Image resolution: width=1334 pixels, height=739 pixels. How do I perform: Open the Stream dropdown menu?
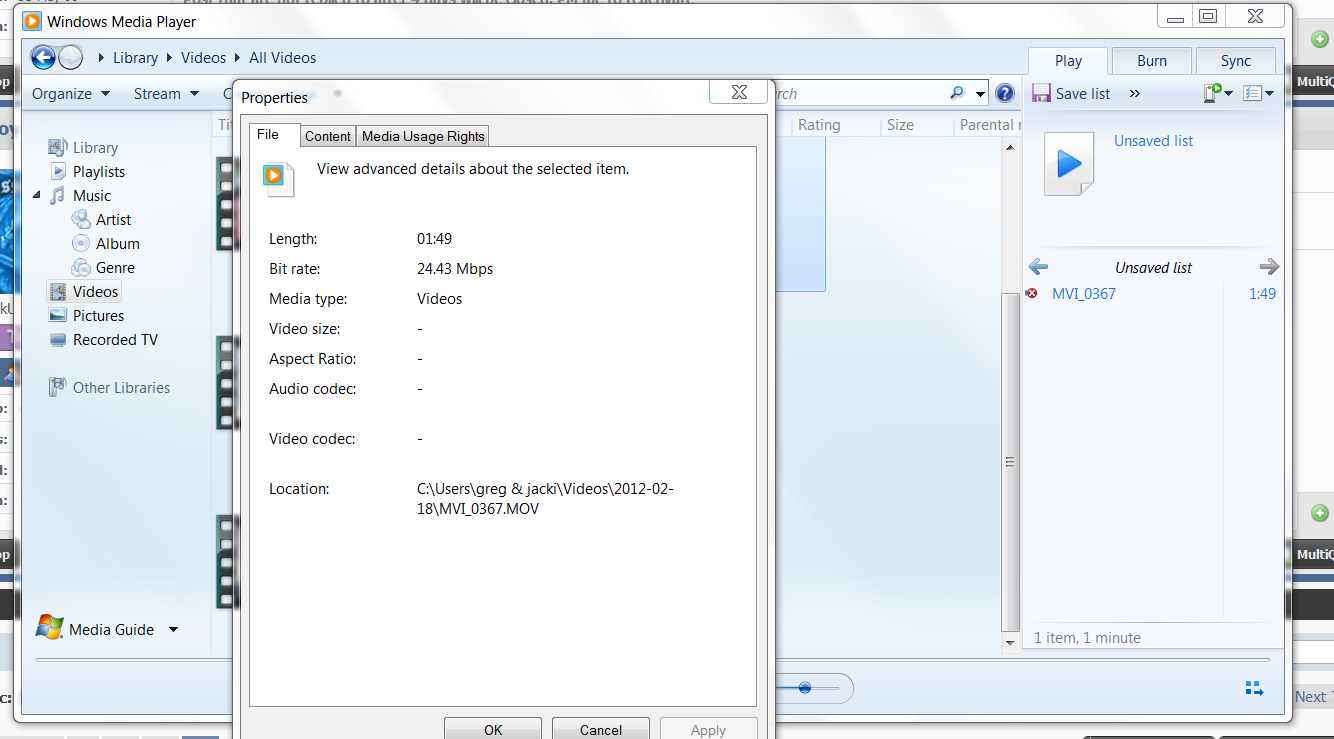click(166, 93)
